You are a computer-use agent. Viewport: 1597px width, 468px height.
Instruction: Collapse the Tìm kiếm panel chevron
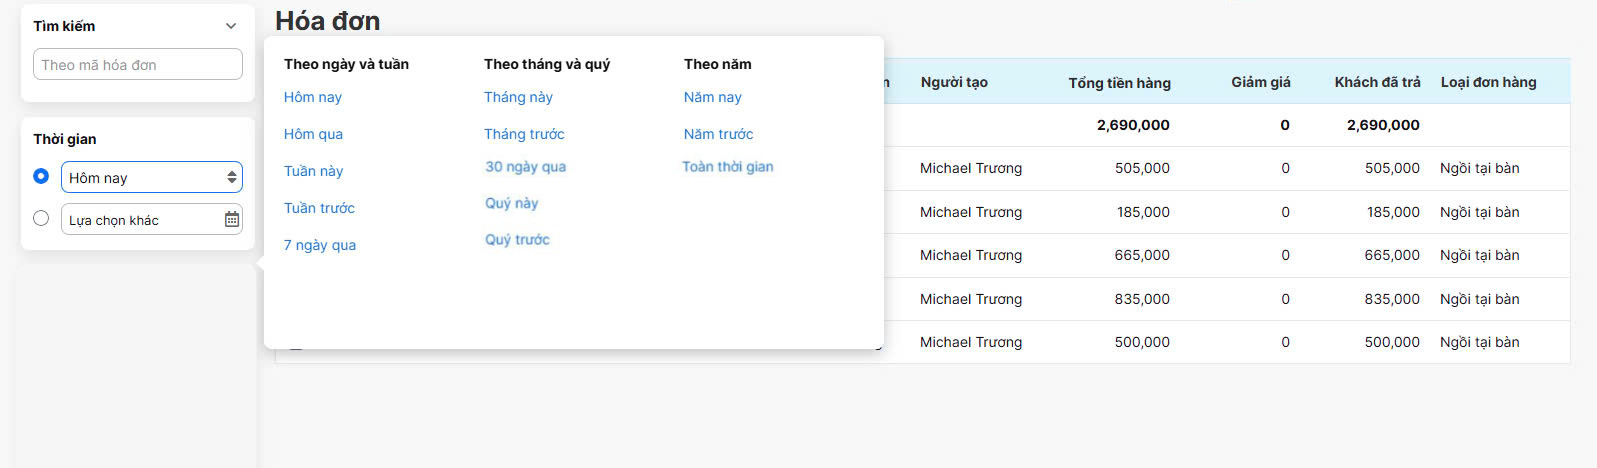point(231,26)
